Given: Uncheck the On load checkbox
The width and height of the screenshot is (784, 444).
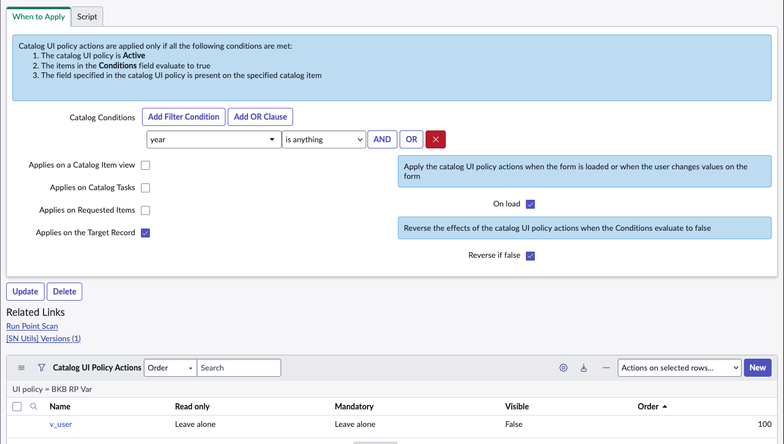Looking at the screenshot, I should point(530,204).
